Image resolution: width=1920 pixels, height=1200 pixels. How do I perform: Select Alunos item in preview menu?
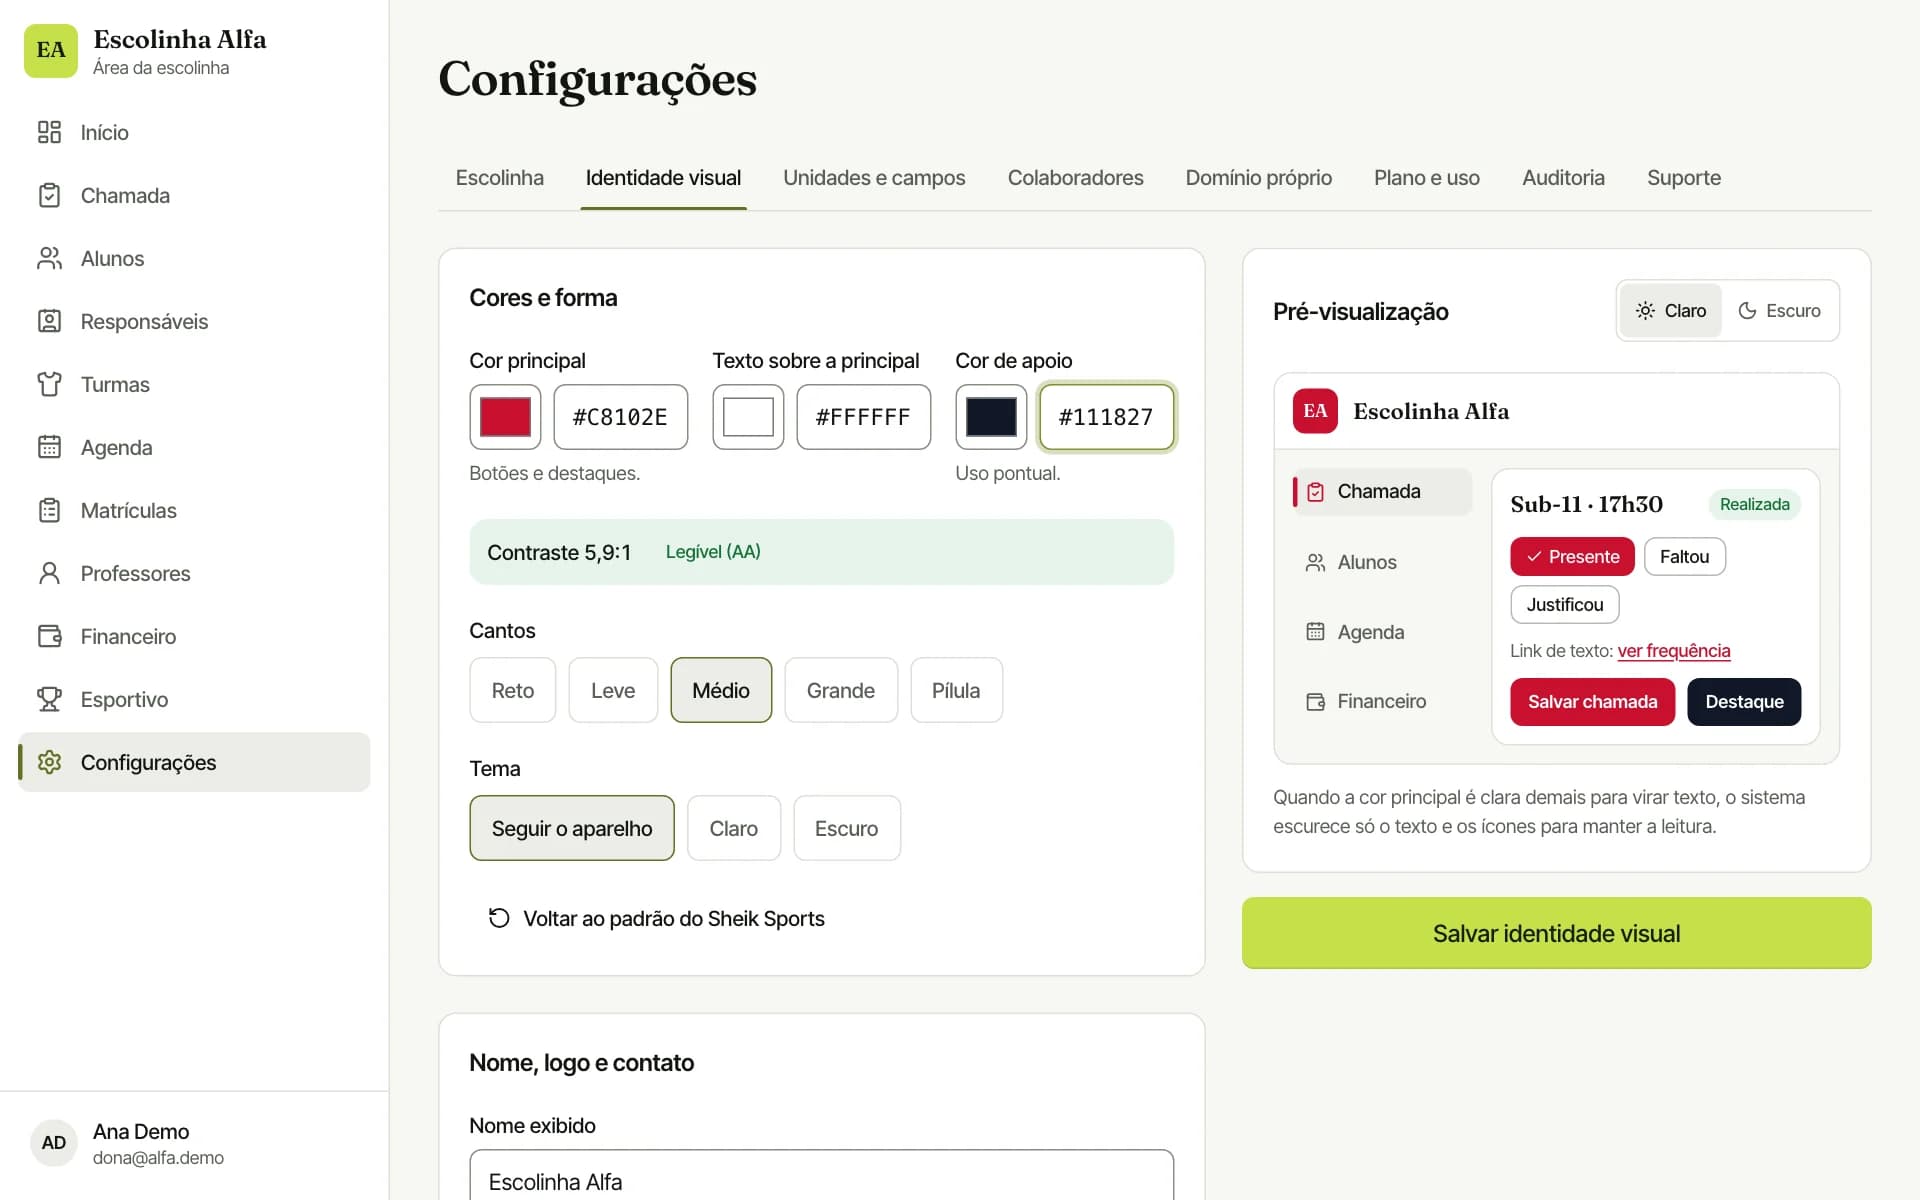click(x=1382, y=562)
